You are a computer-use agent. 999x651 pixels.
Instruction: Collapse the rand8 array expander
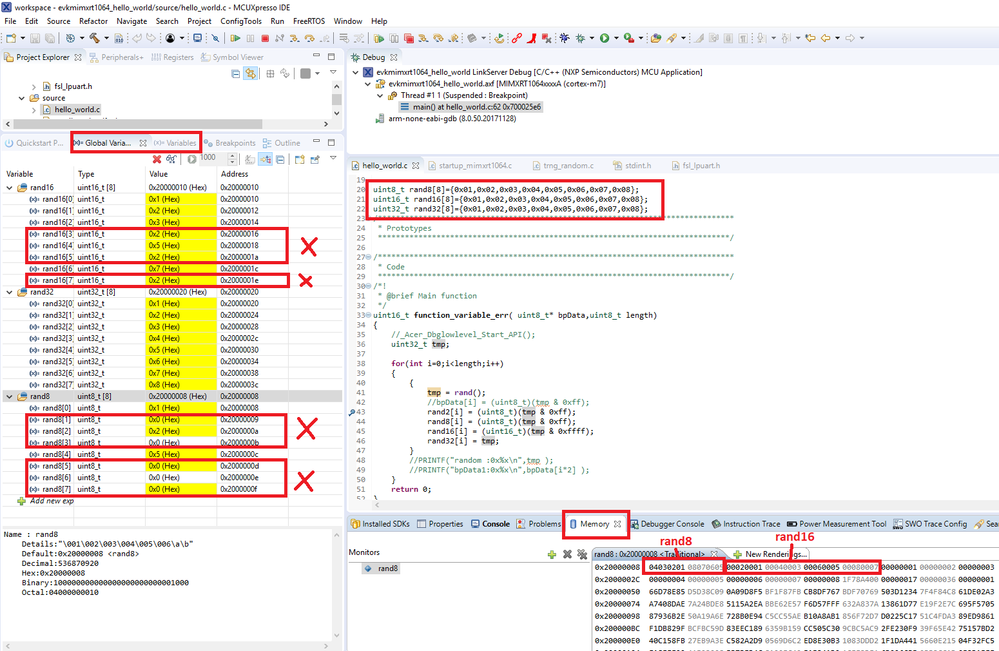click(8, 395)
